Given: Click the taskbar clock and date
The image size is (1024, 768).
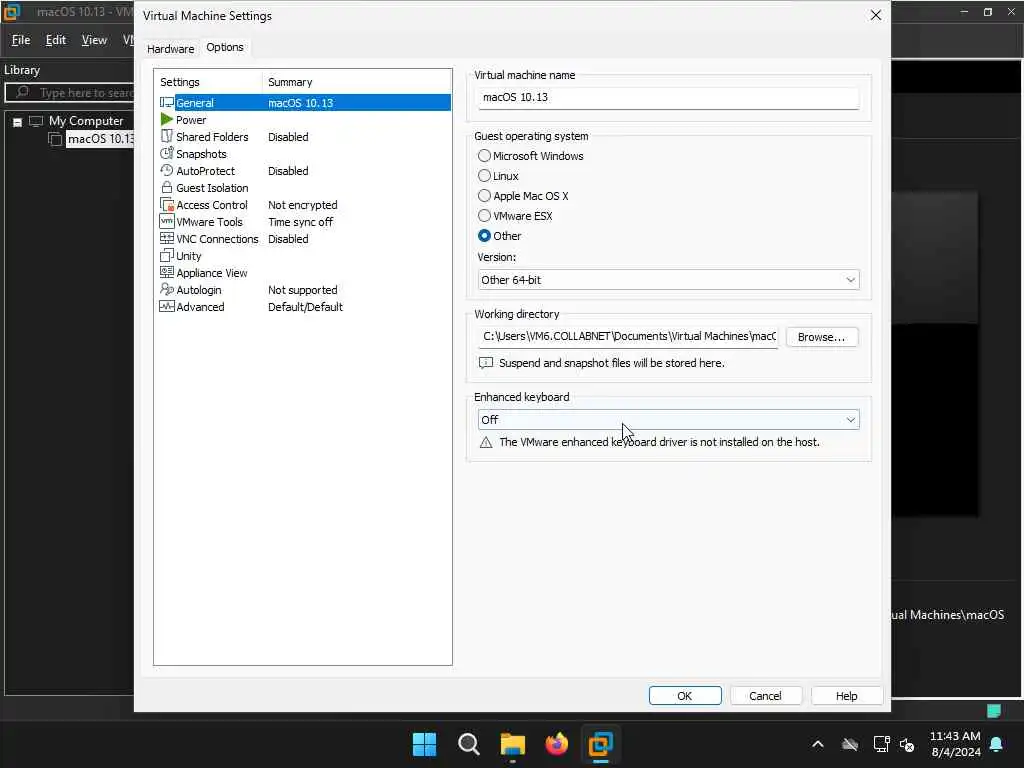Looking at the screenshot, I should (955, 744).
